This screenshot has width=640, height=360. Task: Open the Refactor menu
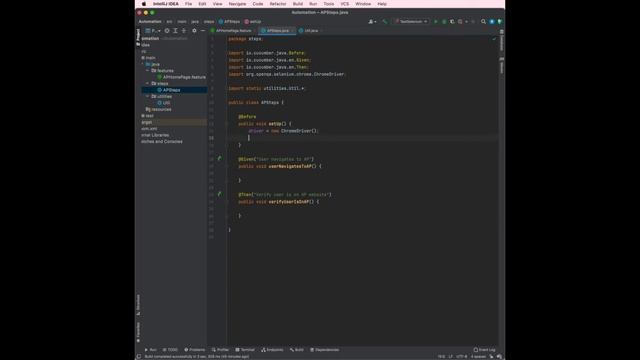click(278, 4)
